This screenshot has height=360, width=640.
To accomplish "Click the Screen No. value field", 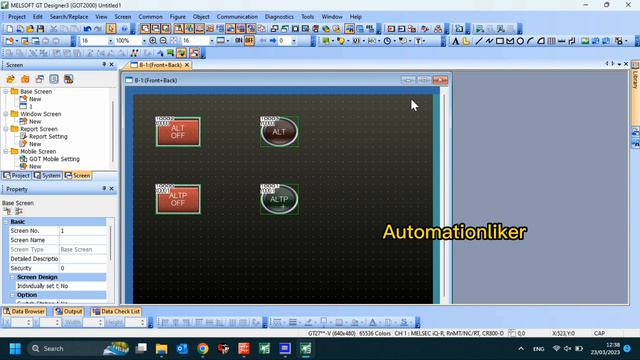I will 83,231.
